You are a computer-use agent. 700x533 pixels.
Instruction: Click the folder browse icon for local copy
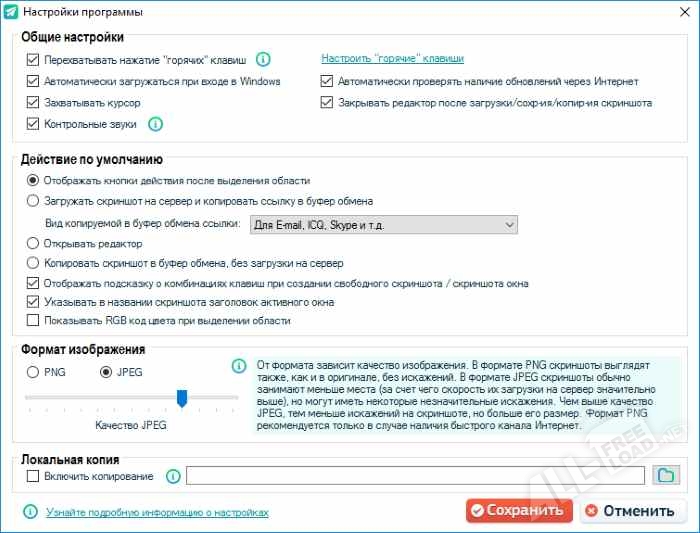[665, 476]
